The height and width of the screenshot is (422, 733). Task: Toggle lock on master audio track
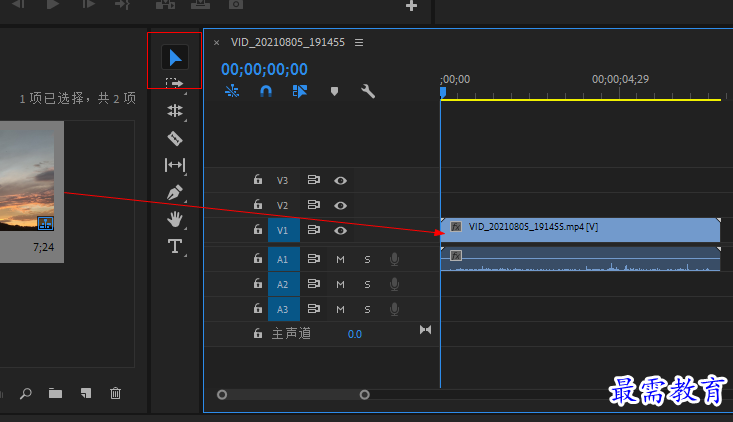tap(258, 334)
